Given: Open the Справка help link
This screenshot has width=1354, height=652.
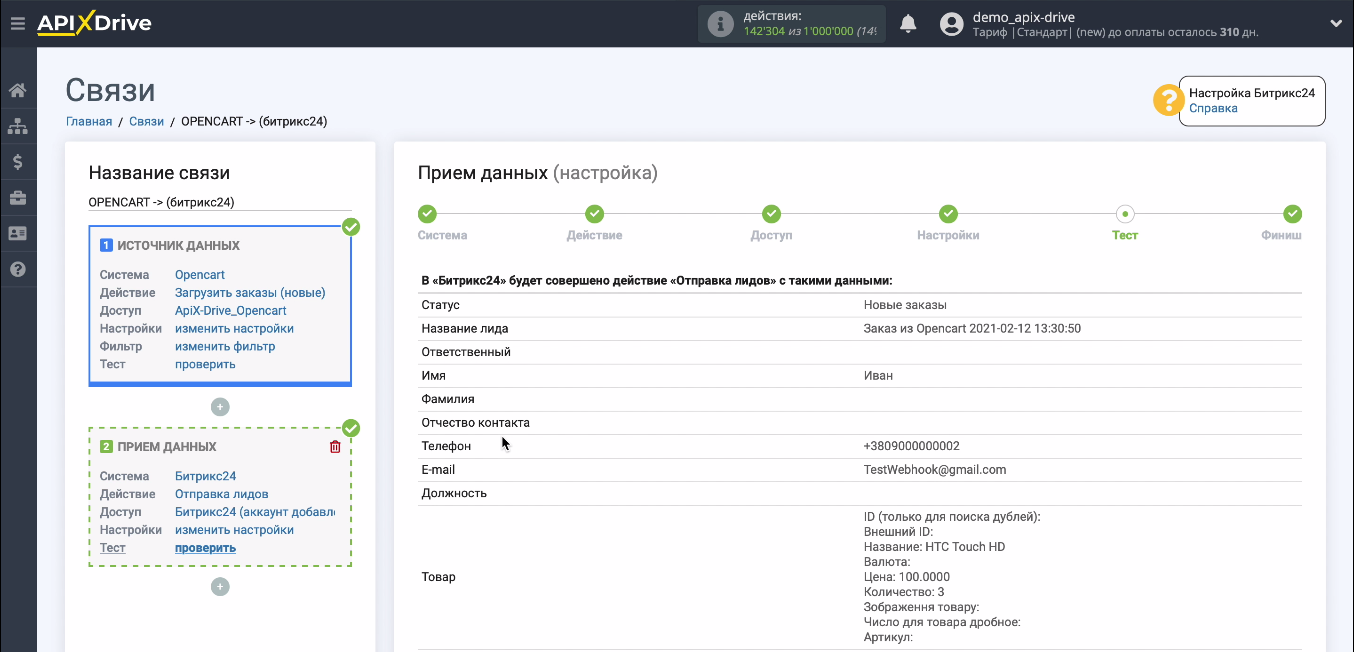Looking at the screenshot, I should [x=1213, y=108].
